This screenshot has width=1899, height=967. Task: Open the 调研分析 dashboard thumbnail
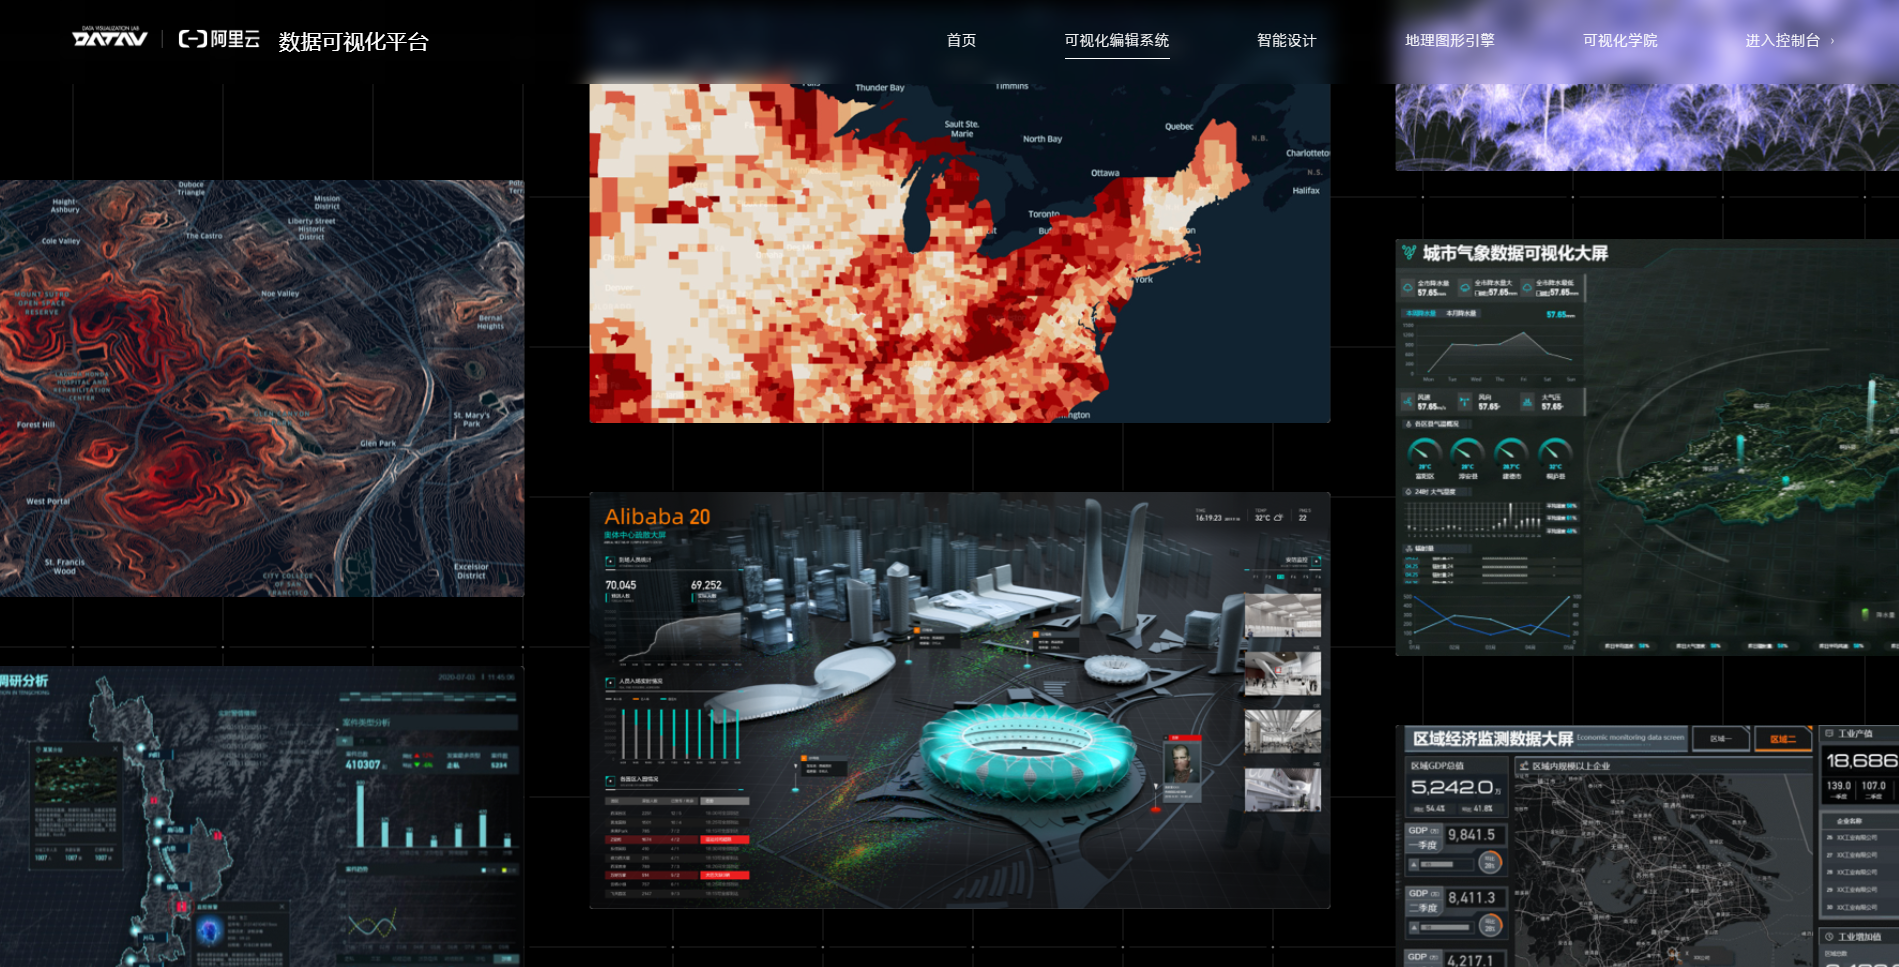[262, 816]
